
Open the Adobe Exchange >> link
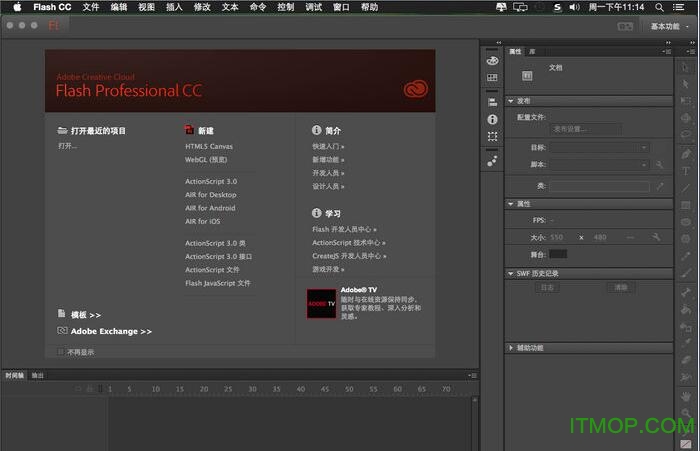pyautogui.click(x=111, y=331)
